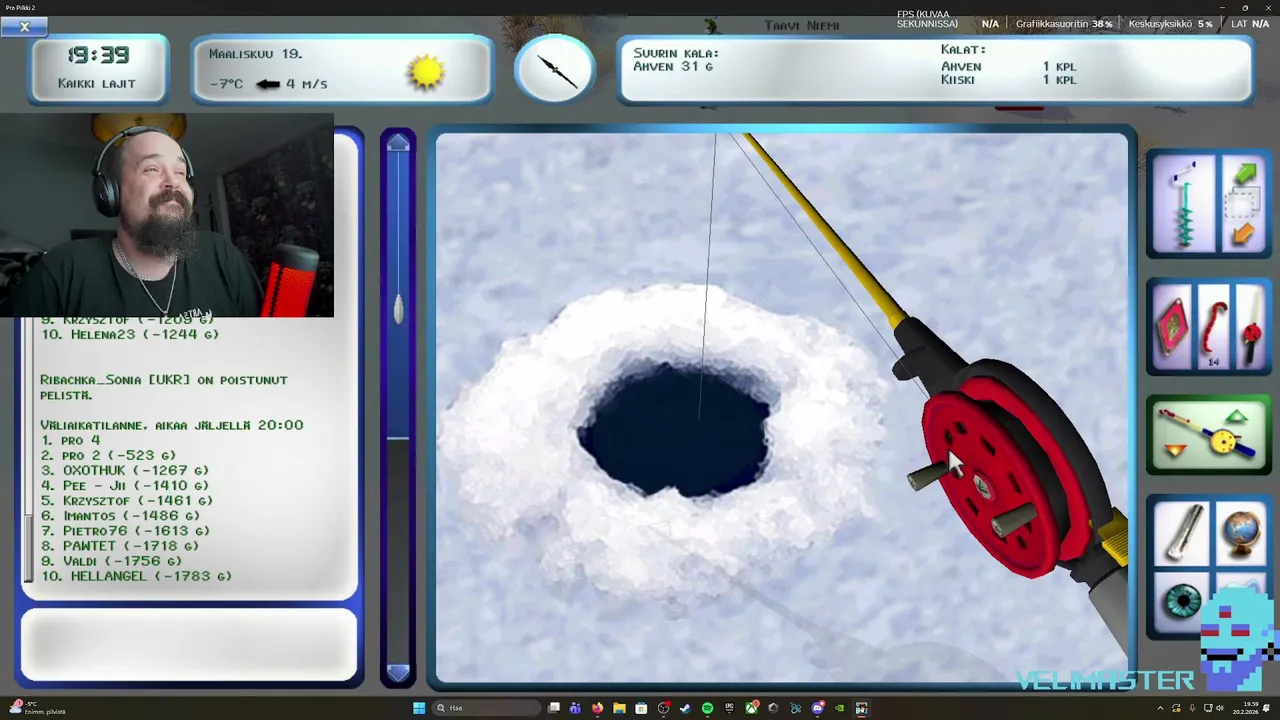The width and height of the screenshot is (1280, 720).
Task: Open Spotify from the taskbar
Action: click(x=707, y=708)
